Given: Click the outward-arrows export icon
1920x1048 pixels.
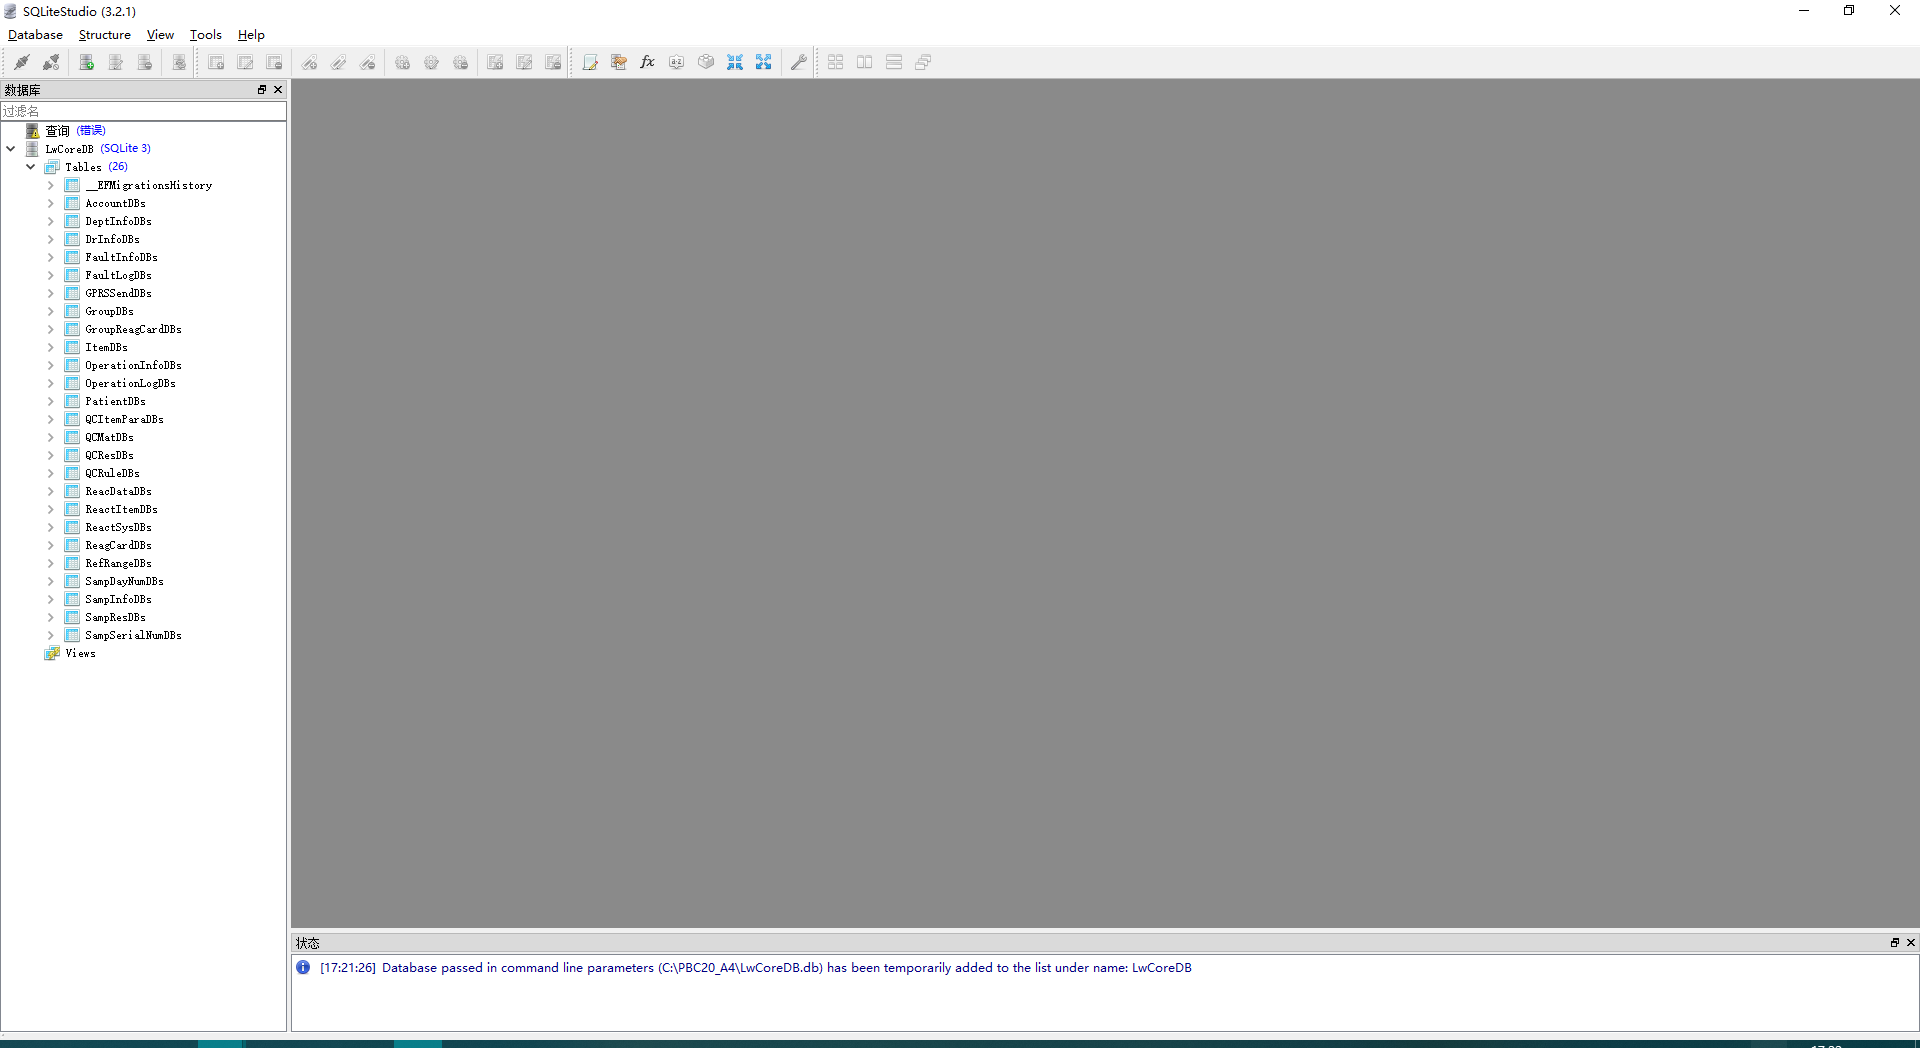Looking at the screenshot, I should [x=764, y=62].
